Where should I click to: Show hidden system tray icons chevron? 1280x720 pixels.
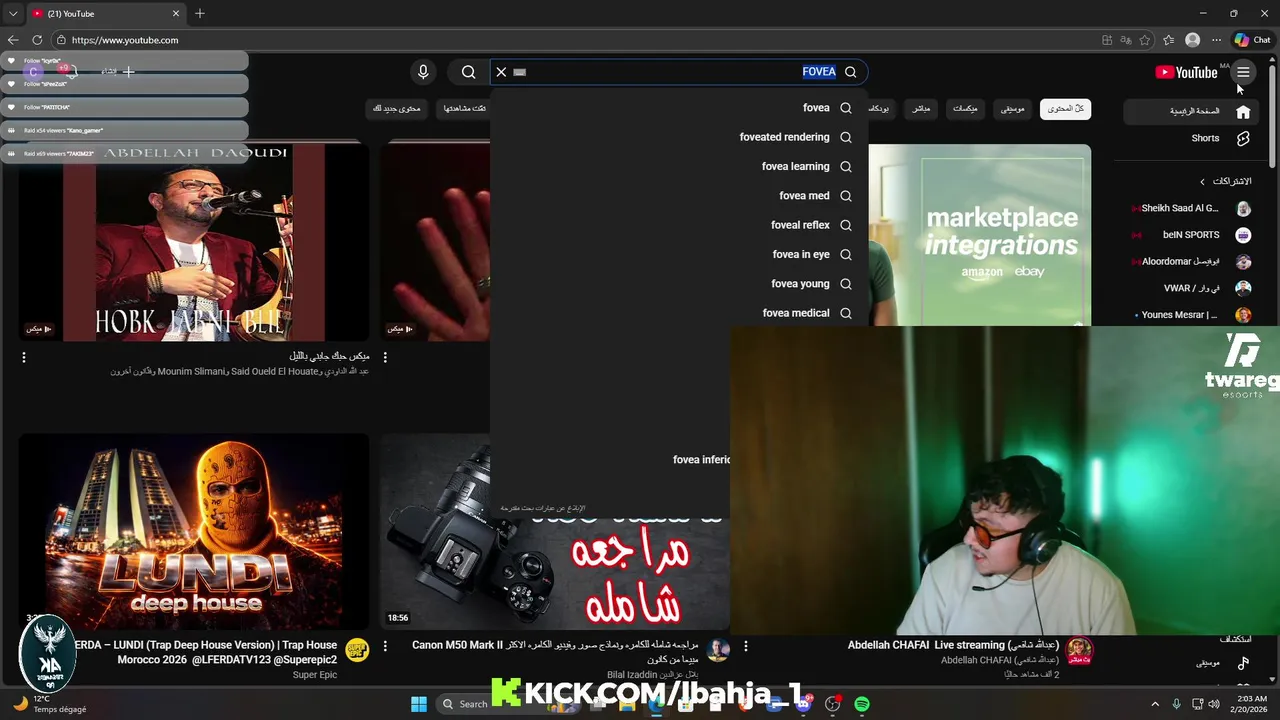click(x=1155, y=704)
